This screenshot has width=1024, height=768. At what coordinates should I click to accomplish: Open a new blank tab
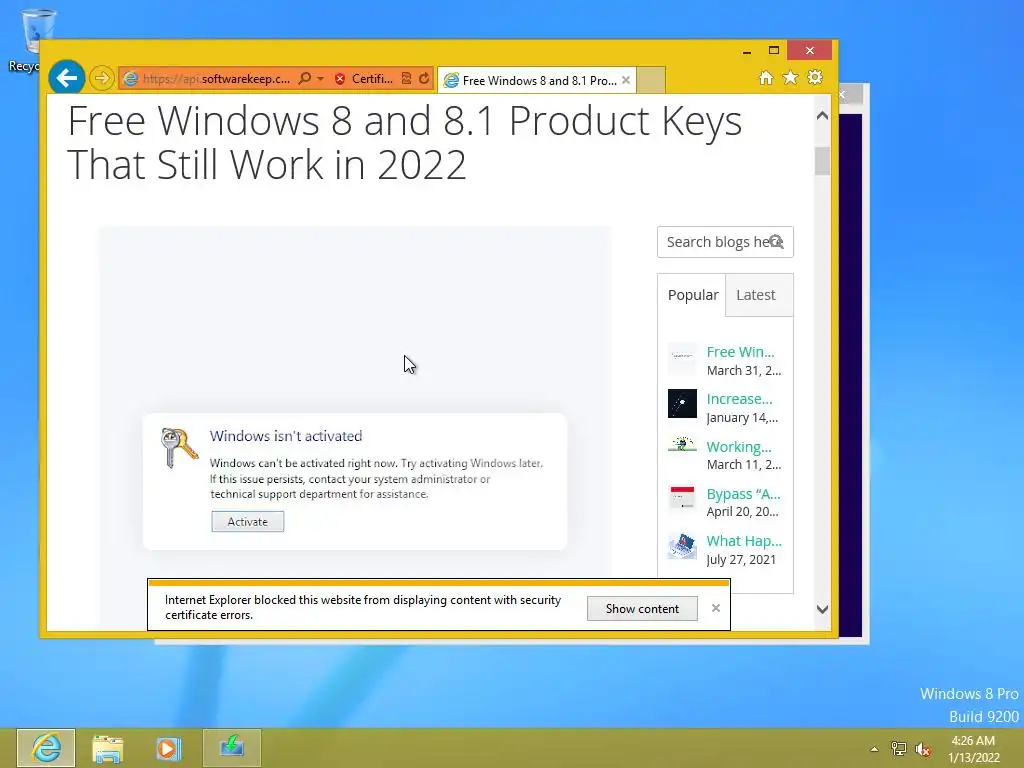point(650,80)
